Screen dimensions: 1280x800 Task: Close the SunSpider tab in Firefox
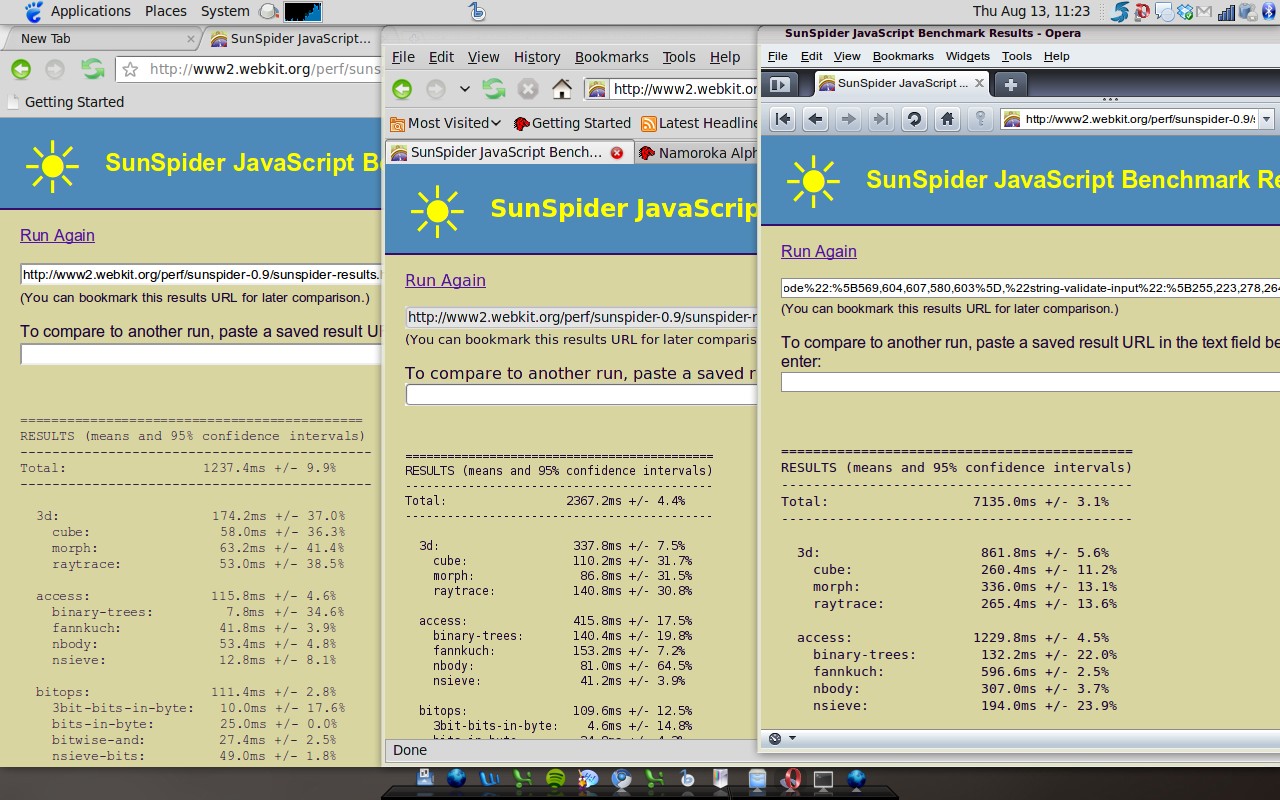[x=617, y=153]
